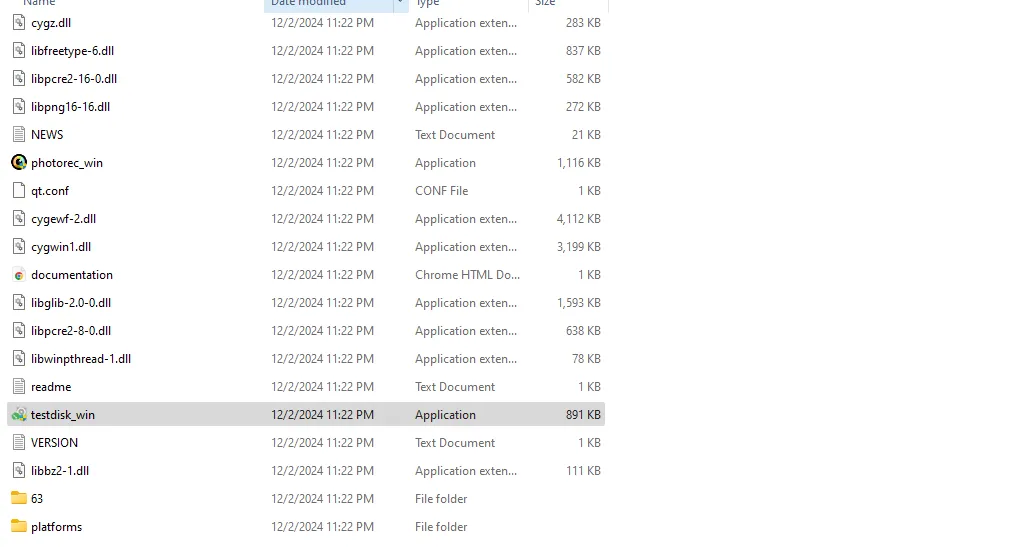Select the libpcre2-8-0.dll icon

[x=19, y=331]
